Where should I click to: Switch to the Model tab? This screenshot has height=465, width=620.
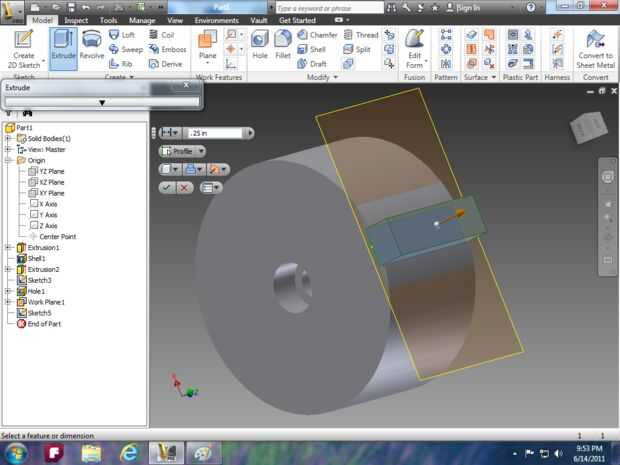[x=42, y=20]
